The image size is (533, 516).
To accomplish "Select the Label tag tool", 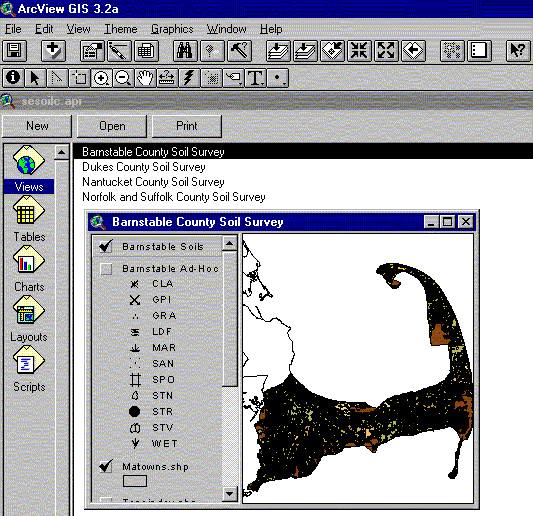I will [234, 78].
